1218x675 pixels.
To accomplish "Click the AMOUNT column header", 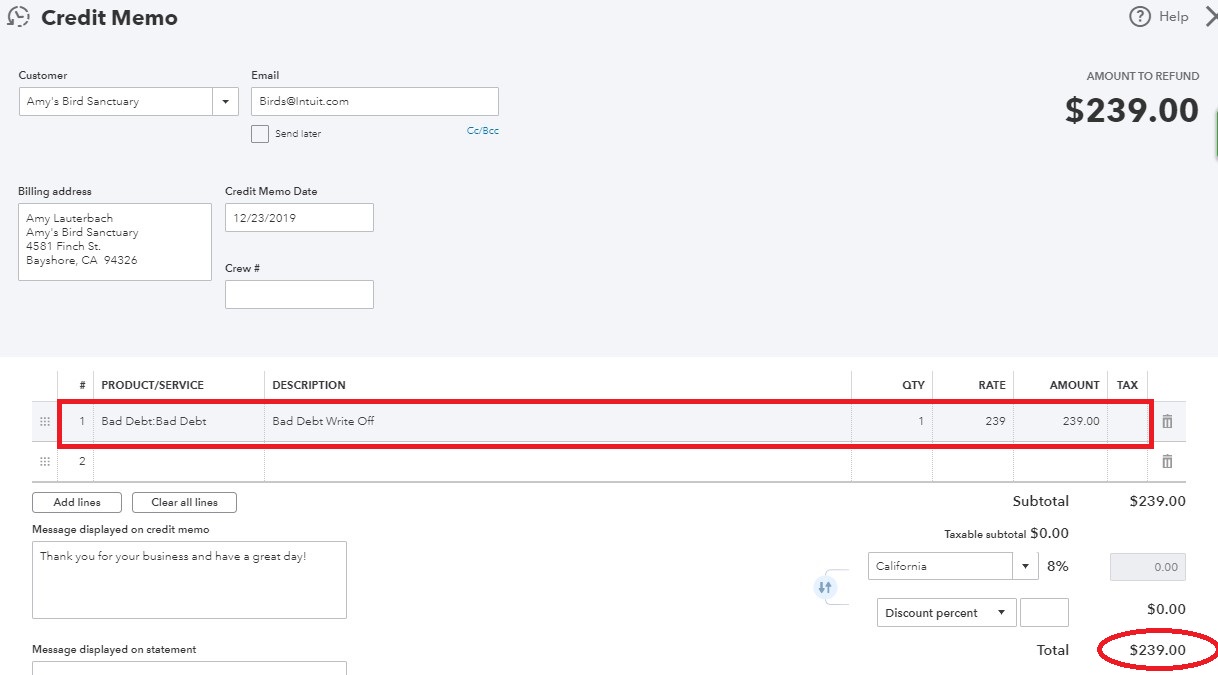I will 1074,385.
